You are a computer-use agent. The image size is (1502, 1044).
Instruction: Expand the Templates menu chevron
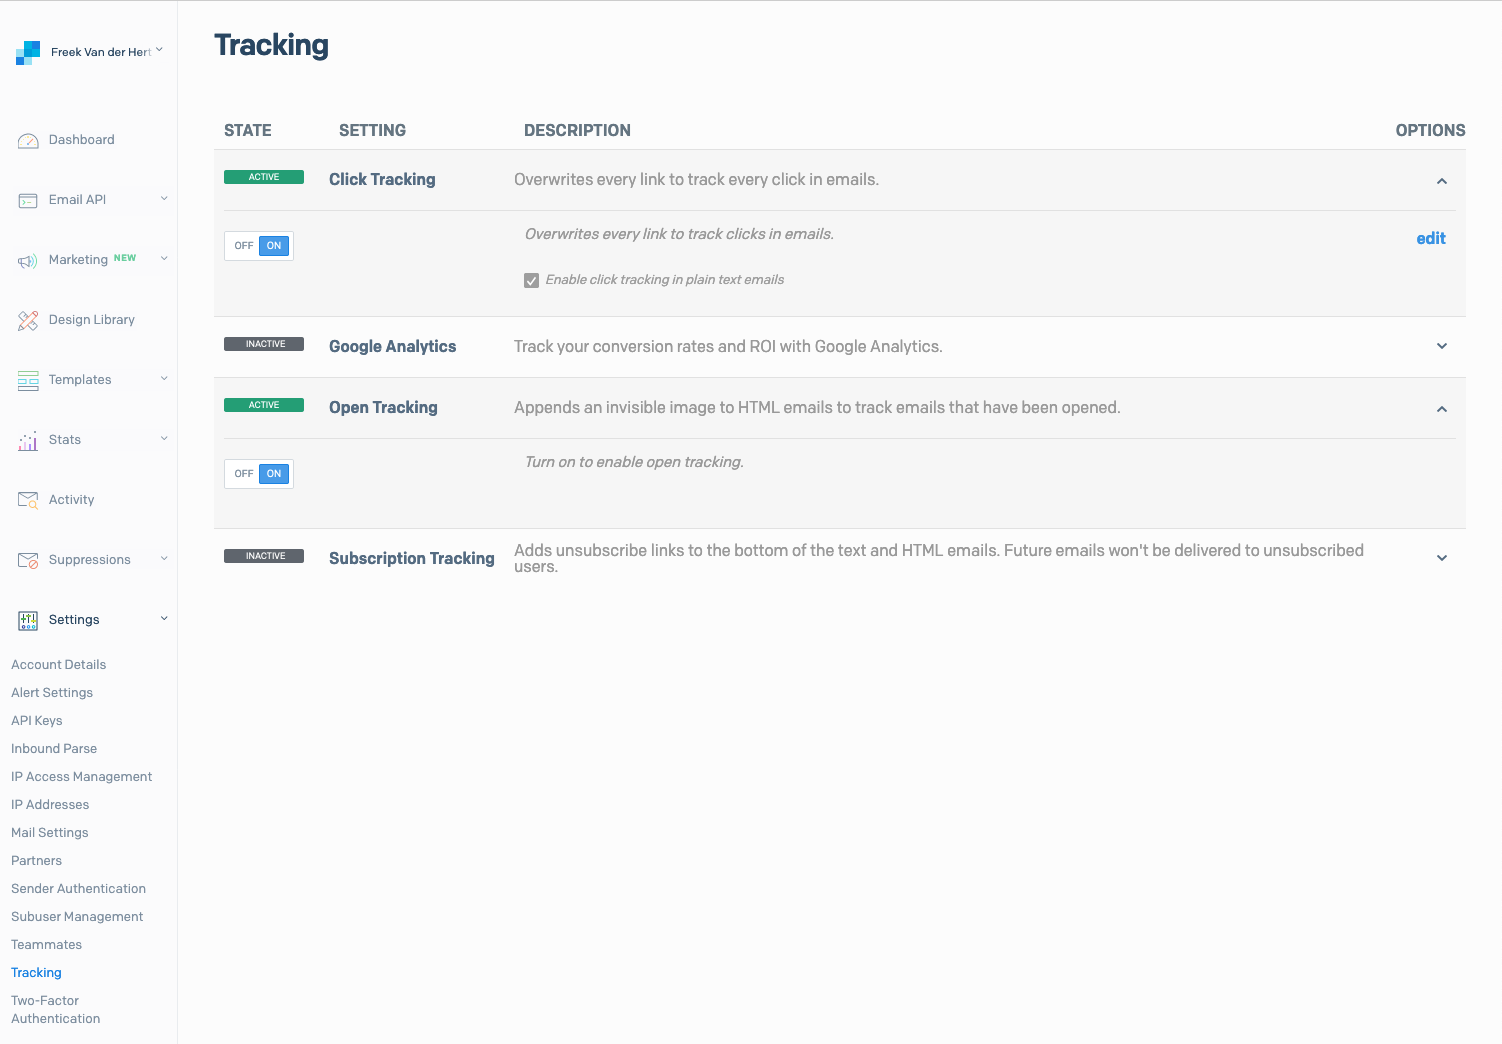[164, 378]
